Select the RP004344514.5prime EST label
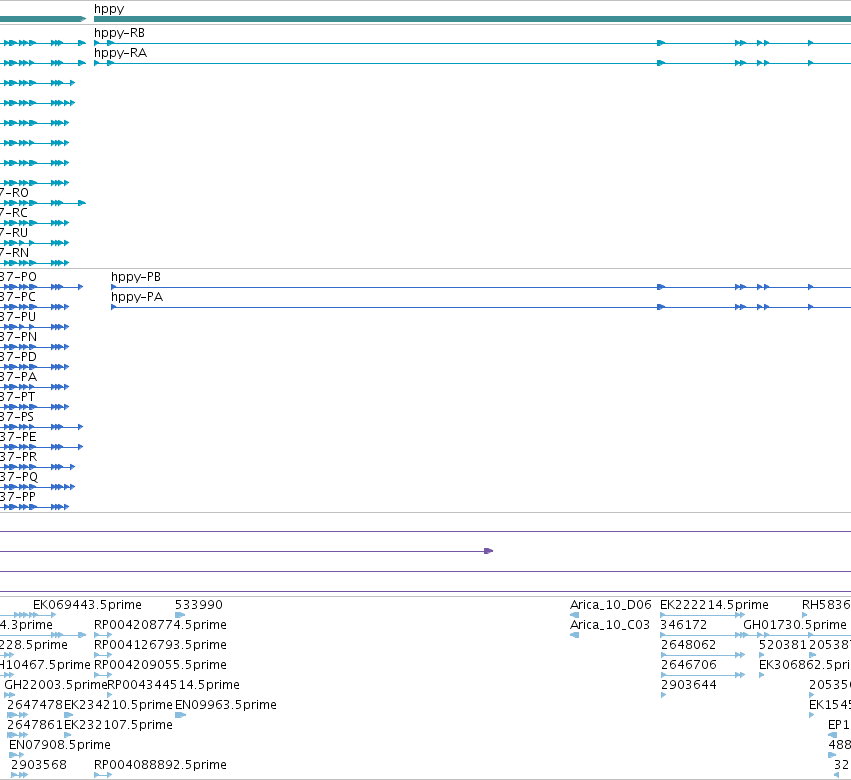This screenshot has width=851, height=780. point(174,685)
